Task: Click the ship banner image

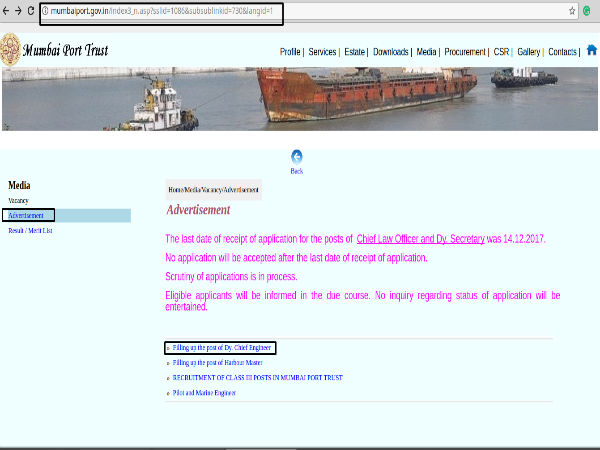Action: coord(300,99)
